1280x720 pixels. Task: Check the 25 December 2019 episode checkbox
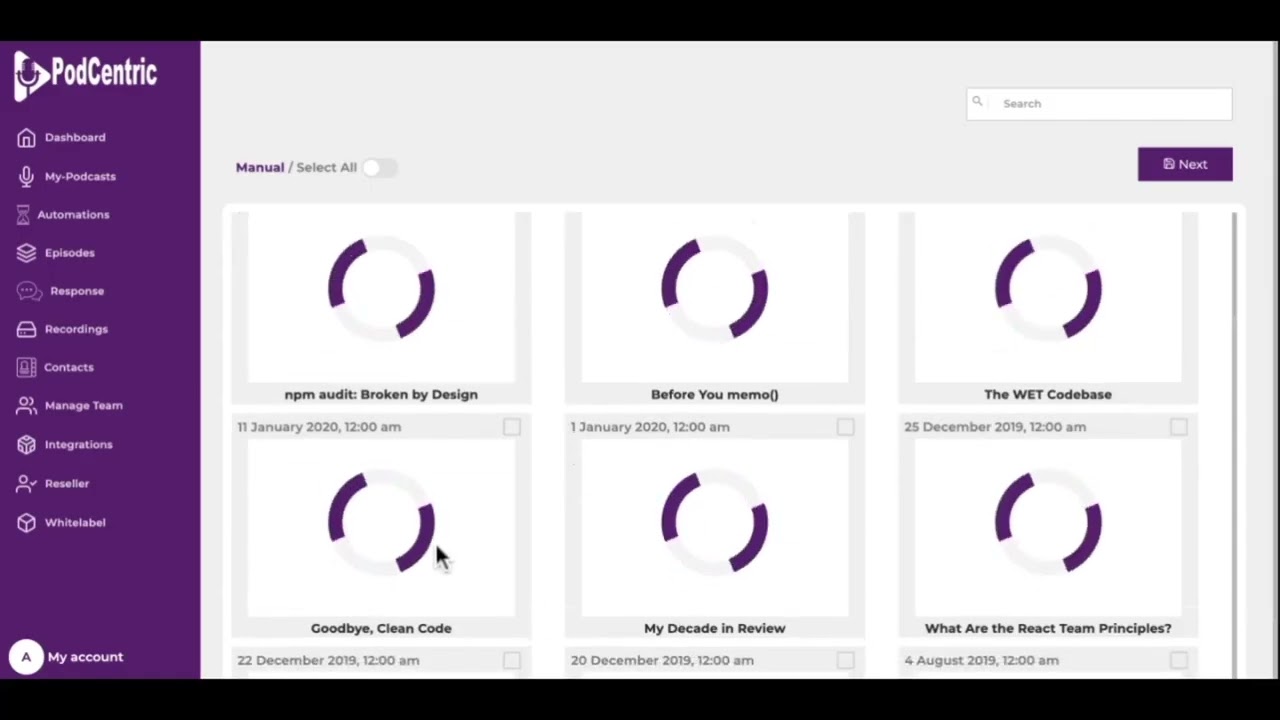(1179, 427)
